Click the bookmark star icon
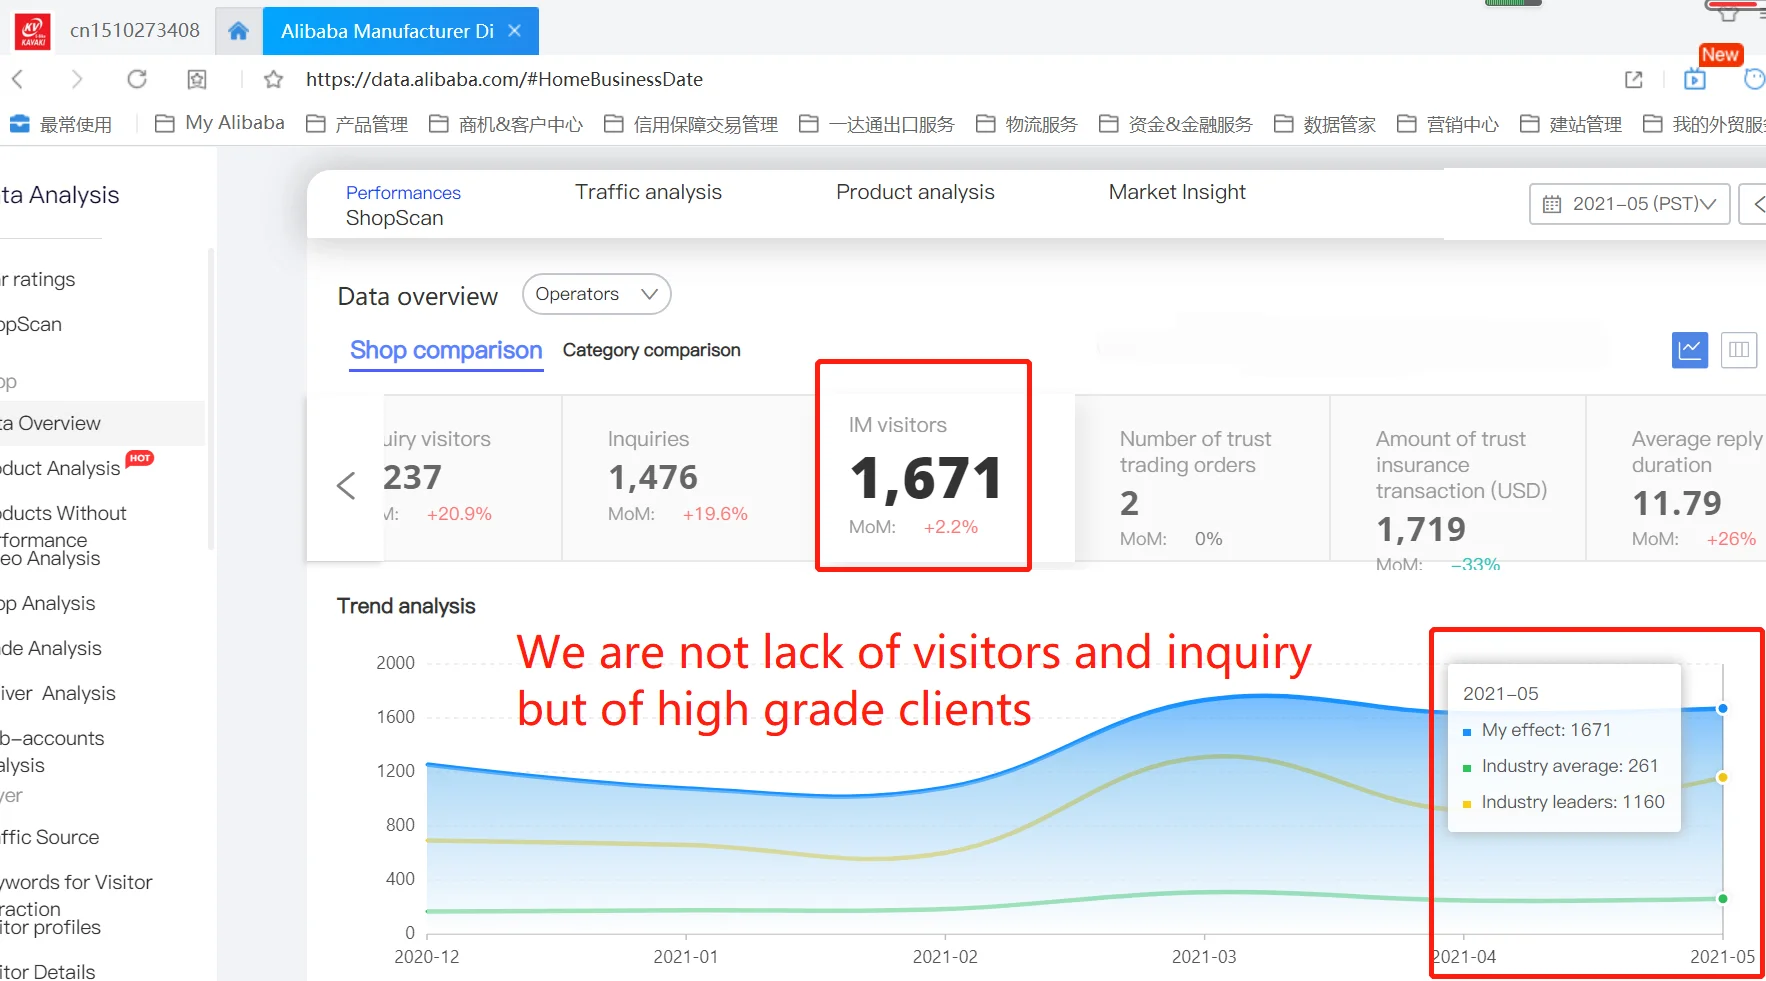 tap(273, 79)
